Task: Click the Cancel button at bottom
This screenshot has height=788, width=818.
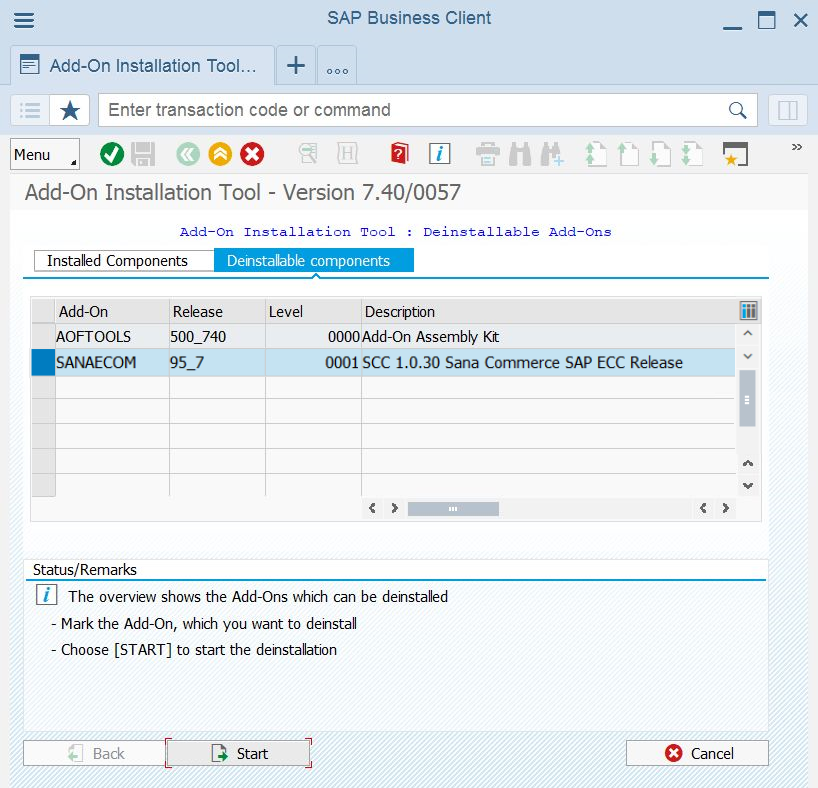Action: (x=697, y=753)
